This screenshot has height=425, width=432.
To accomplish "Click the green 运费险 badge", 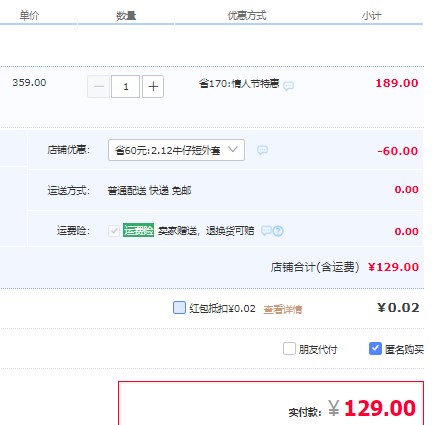I will coord(138,230).
